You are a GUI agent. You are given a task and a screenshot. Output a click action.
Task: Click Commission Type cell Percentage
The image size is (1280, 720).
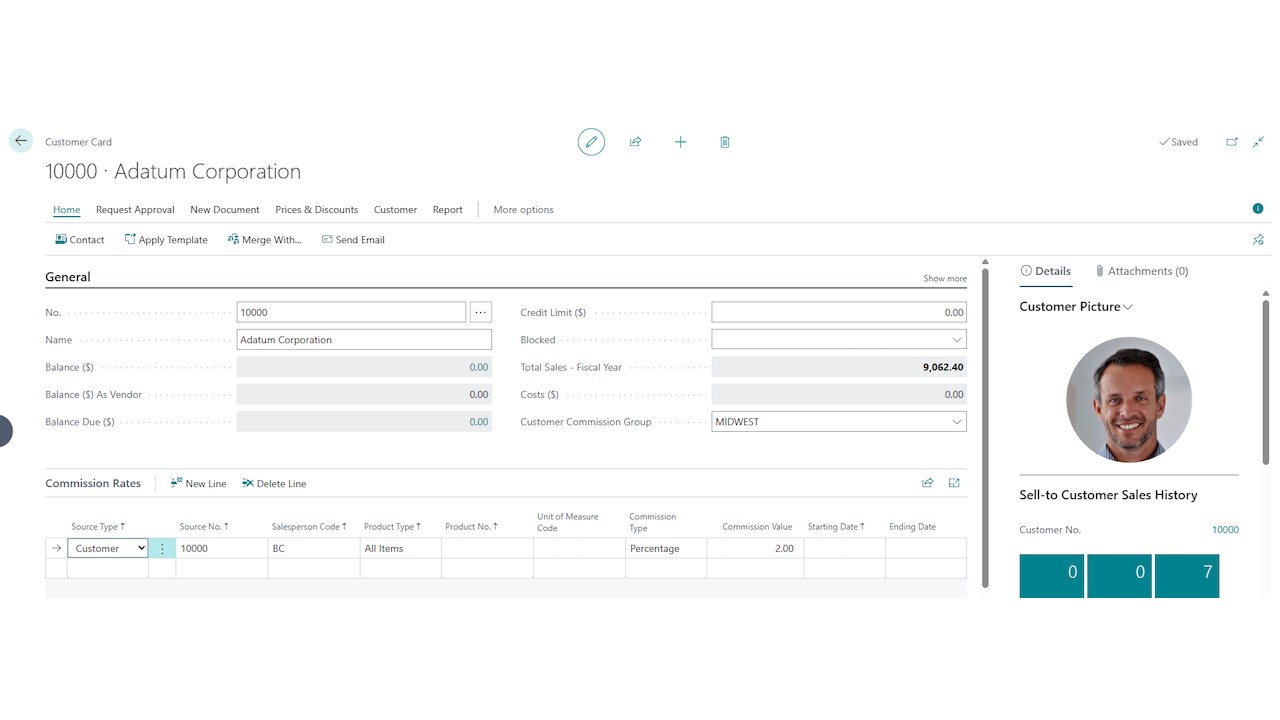pos(666,548)
